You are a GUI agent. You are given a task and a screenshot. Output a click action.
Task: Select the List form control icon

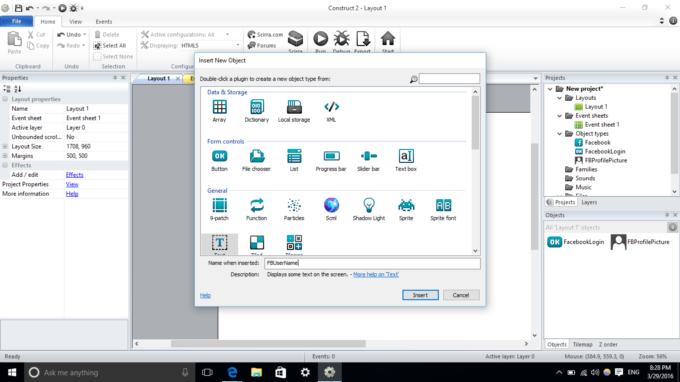[294, 156]
